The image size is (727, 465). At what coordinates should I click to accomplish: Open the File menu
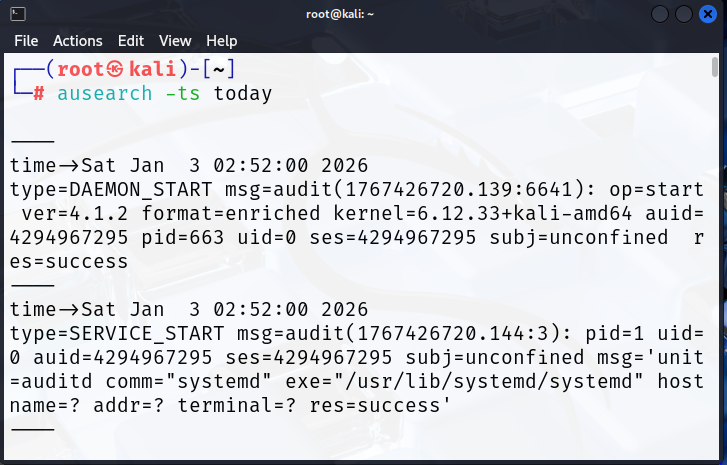(26, 41)
